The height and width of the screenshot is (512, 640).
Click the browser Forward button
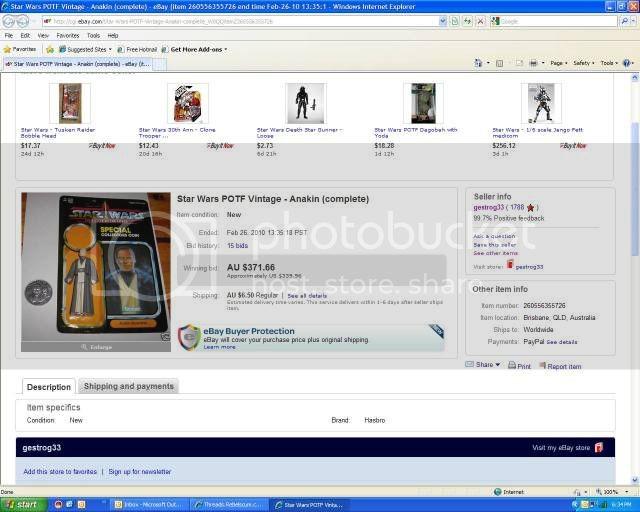(x=23, y=21)
